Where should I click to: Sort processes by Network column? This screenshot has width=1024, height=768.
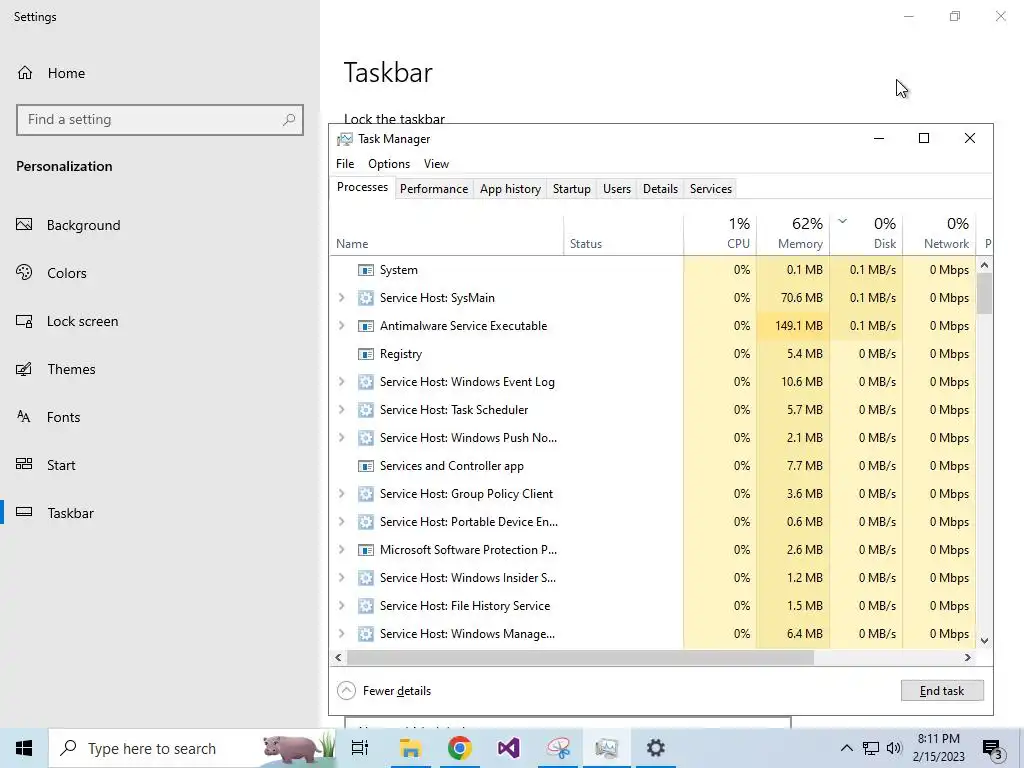[939, 235]
